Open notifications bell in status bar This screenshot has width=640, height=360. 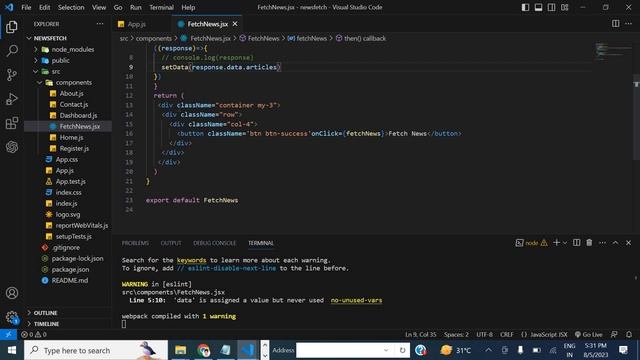629,334
